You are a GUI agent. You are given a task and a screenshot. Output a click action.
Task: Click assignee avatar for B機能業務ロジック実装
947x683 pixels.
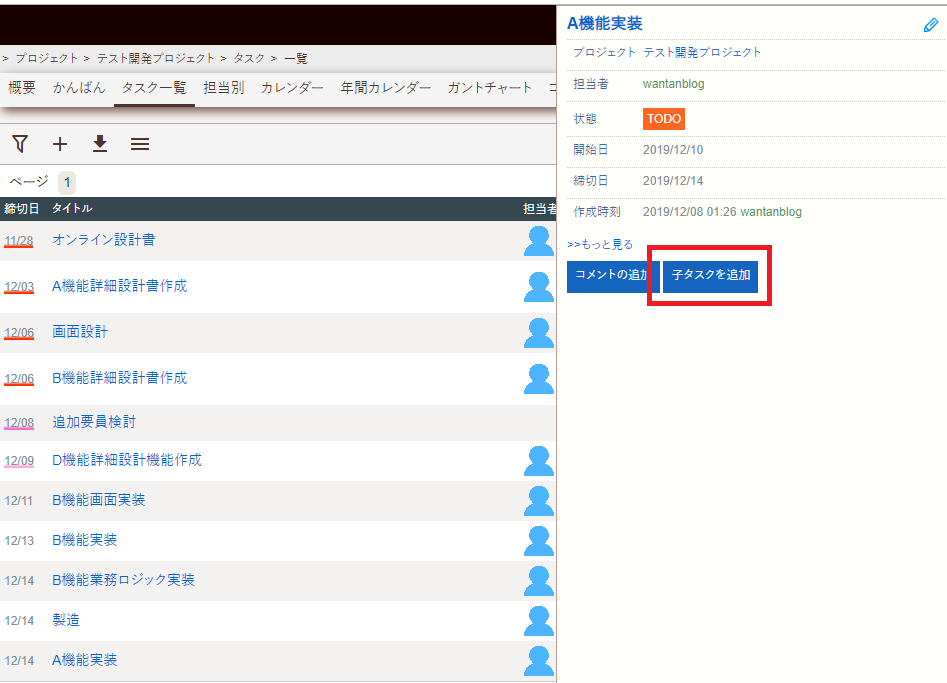coord(539,580)
